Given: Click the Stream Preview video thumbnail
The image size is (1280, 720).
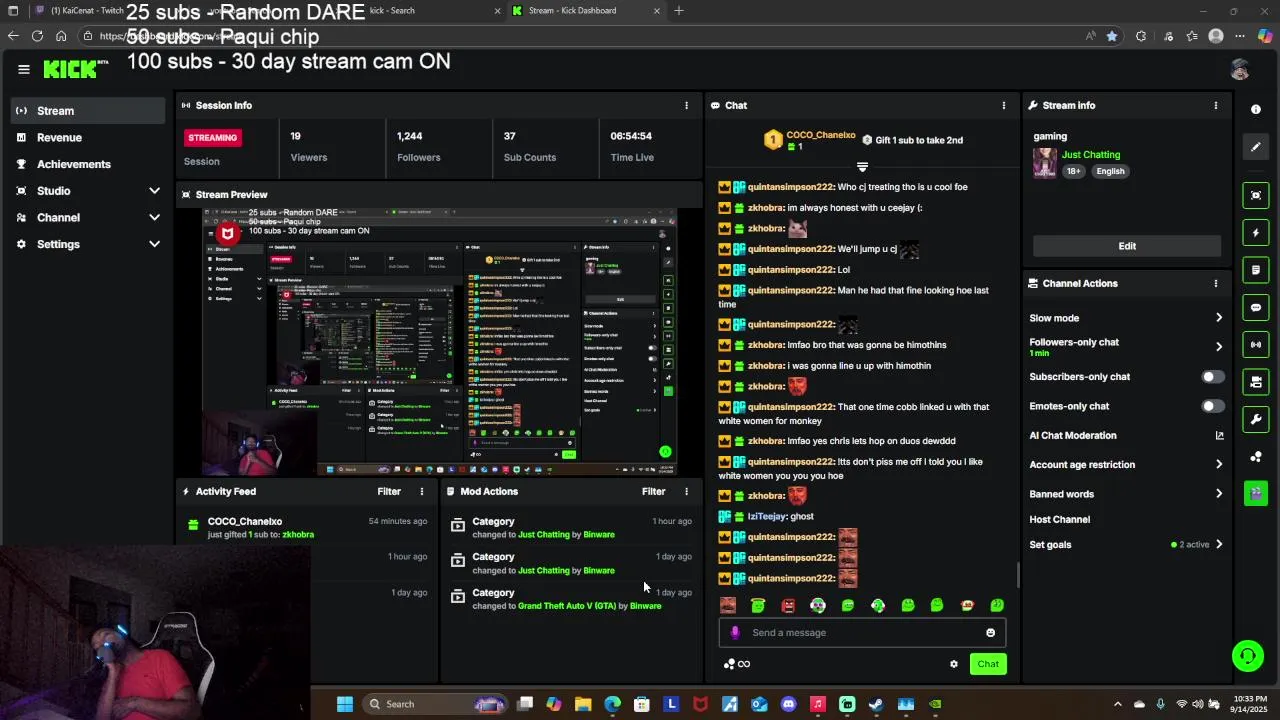Looking at the screenshot, I should [439, 341].
